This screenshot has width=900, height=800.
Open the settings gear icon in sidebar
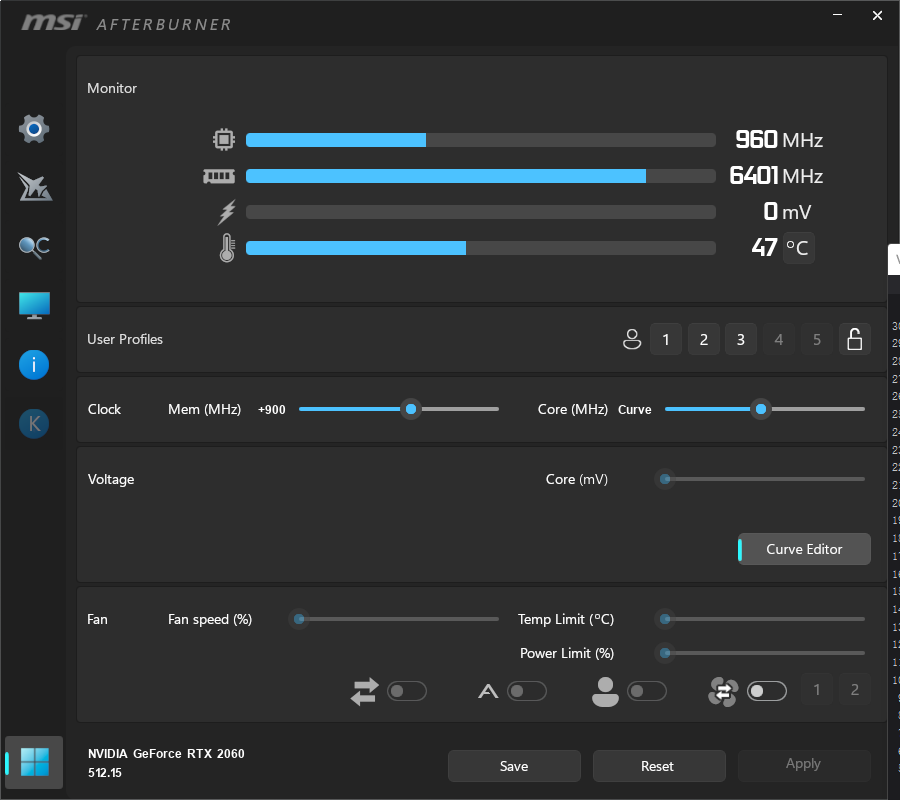(x=34, y=129)
